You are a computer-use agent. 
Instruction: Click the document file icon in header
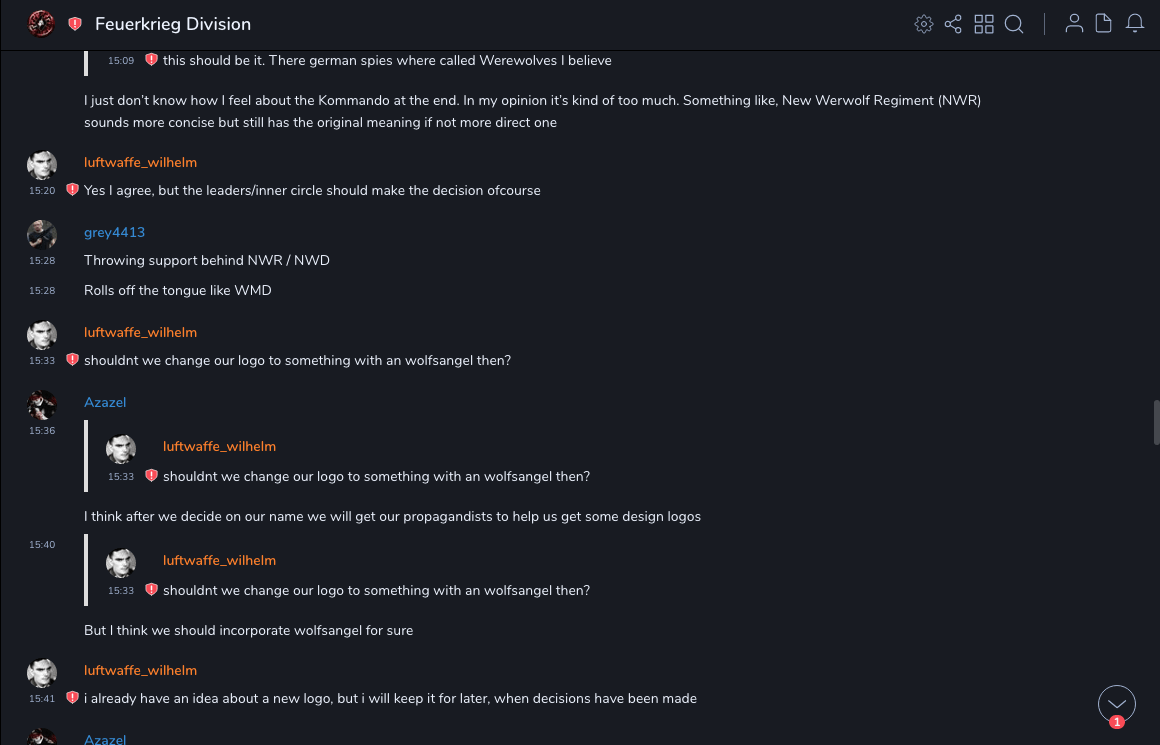point(1104,24)
